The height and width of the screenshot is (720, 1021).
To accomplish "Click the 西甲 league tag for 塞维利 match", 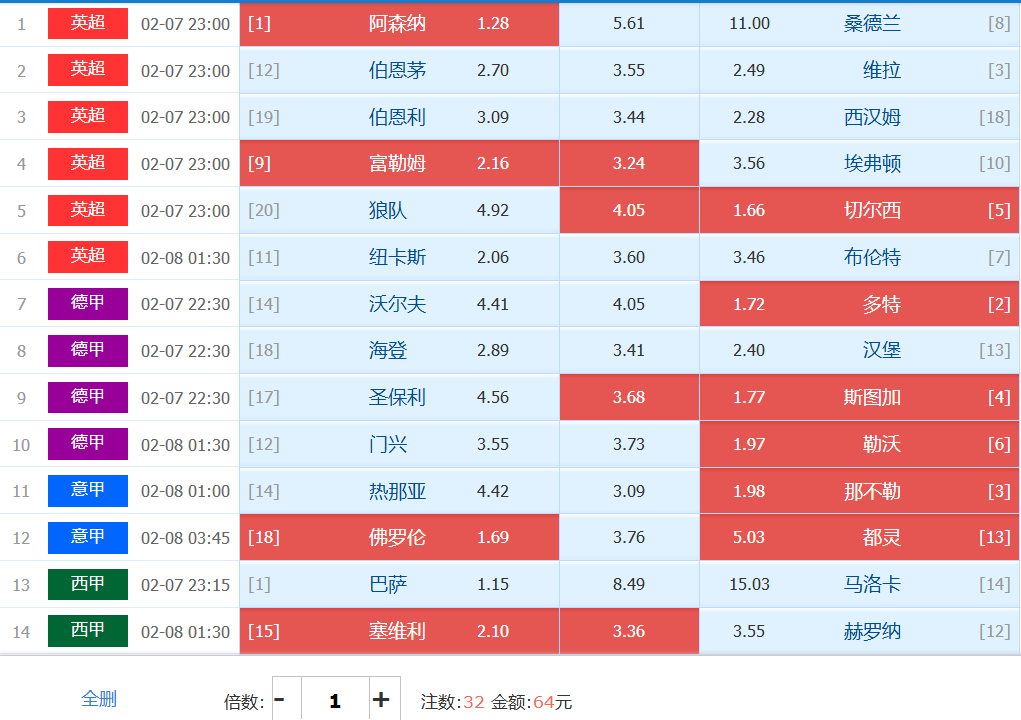I will 88,630.
